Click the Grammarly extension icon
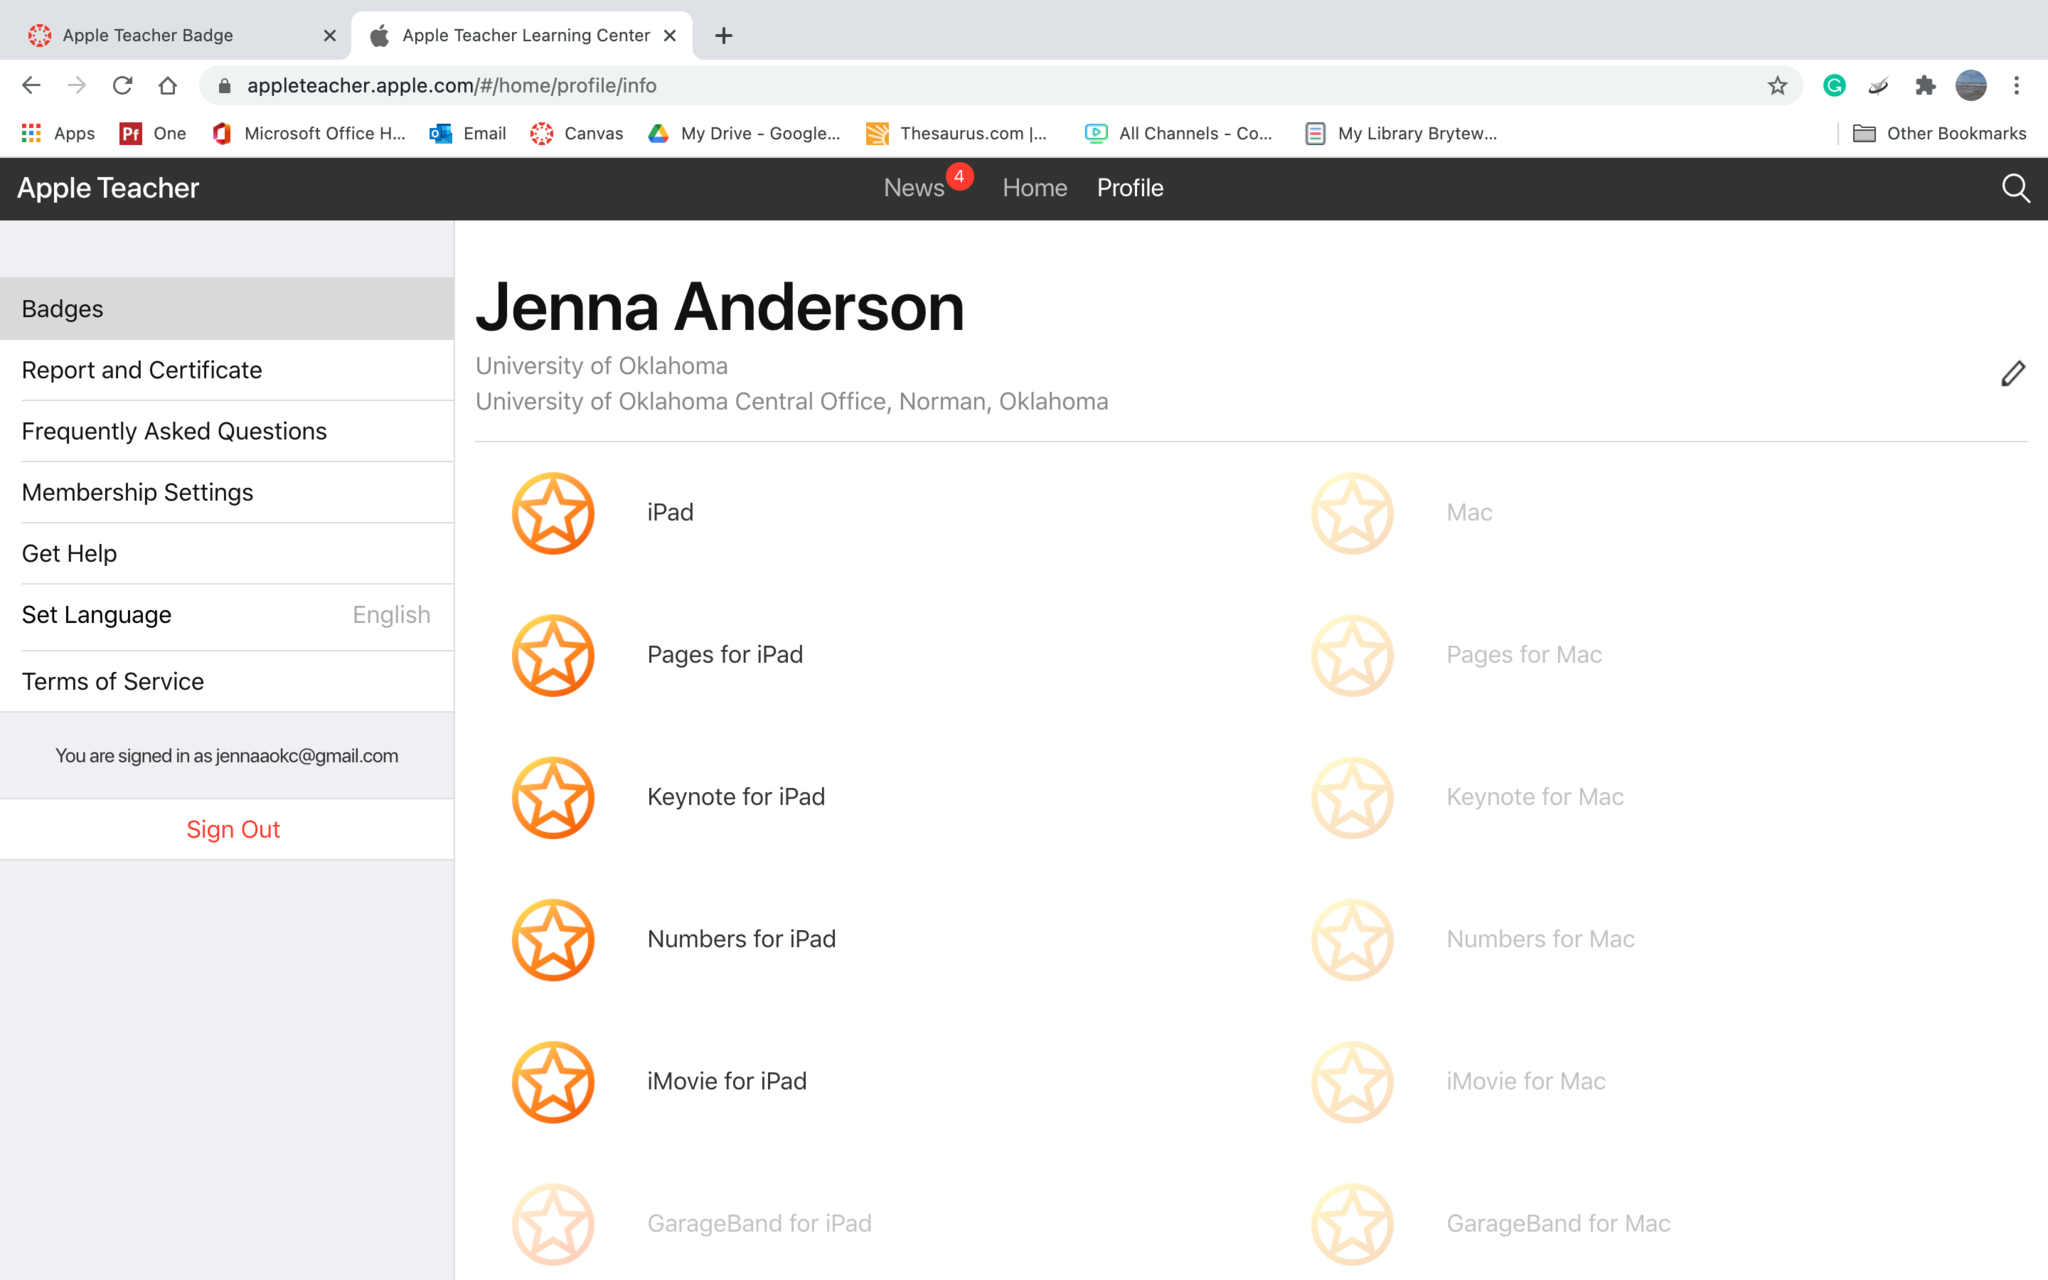This screenshot has height=1280, width=2048. pos(1834,86)
